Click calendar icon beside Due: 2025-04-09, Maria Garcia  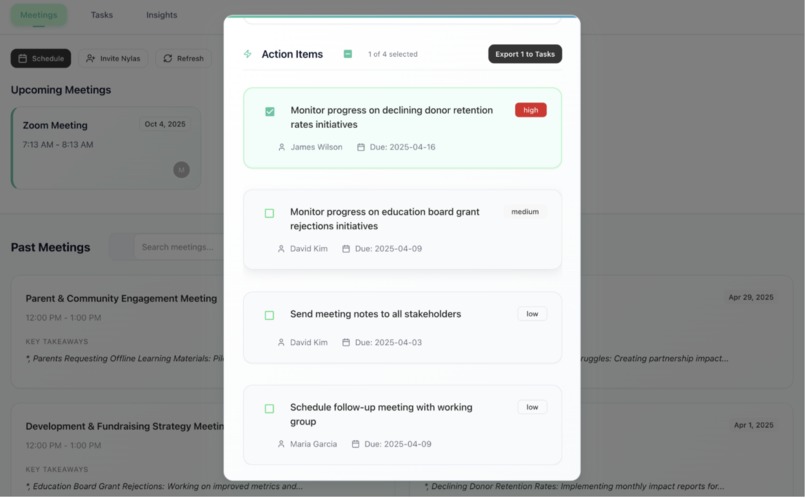tap(355, 444)
